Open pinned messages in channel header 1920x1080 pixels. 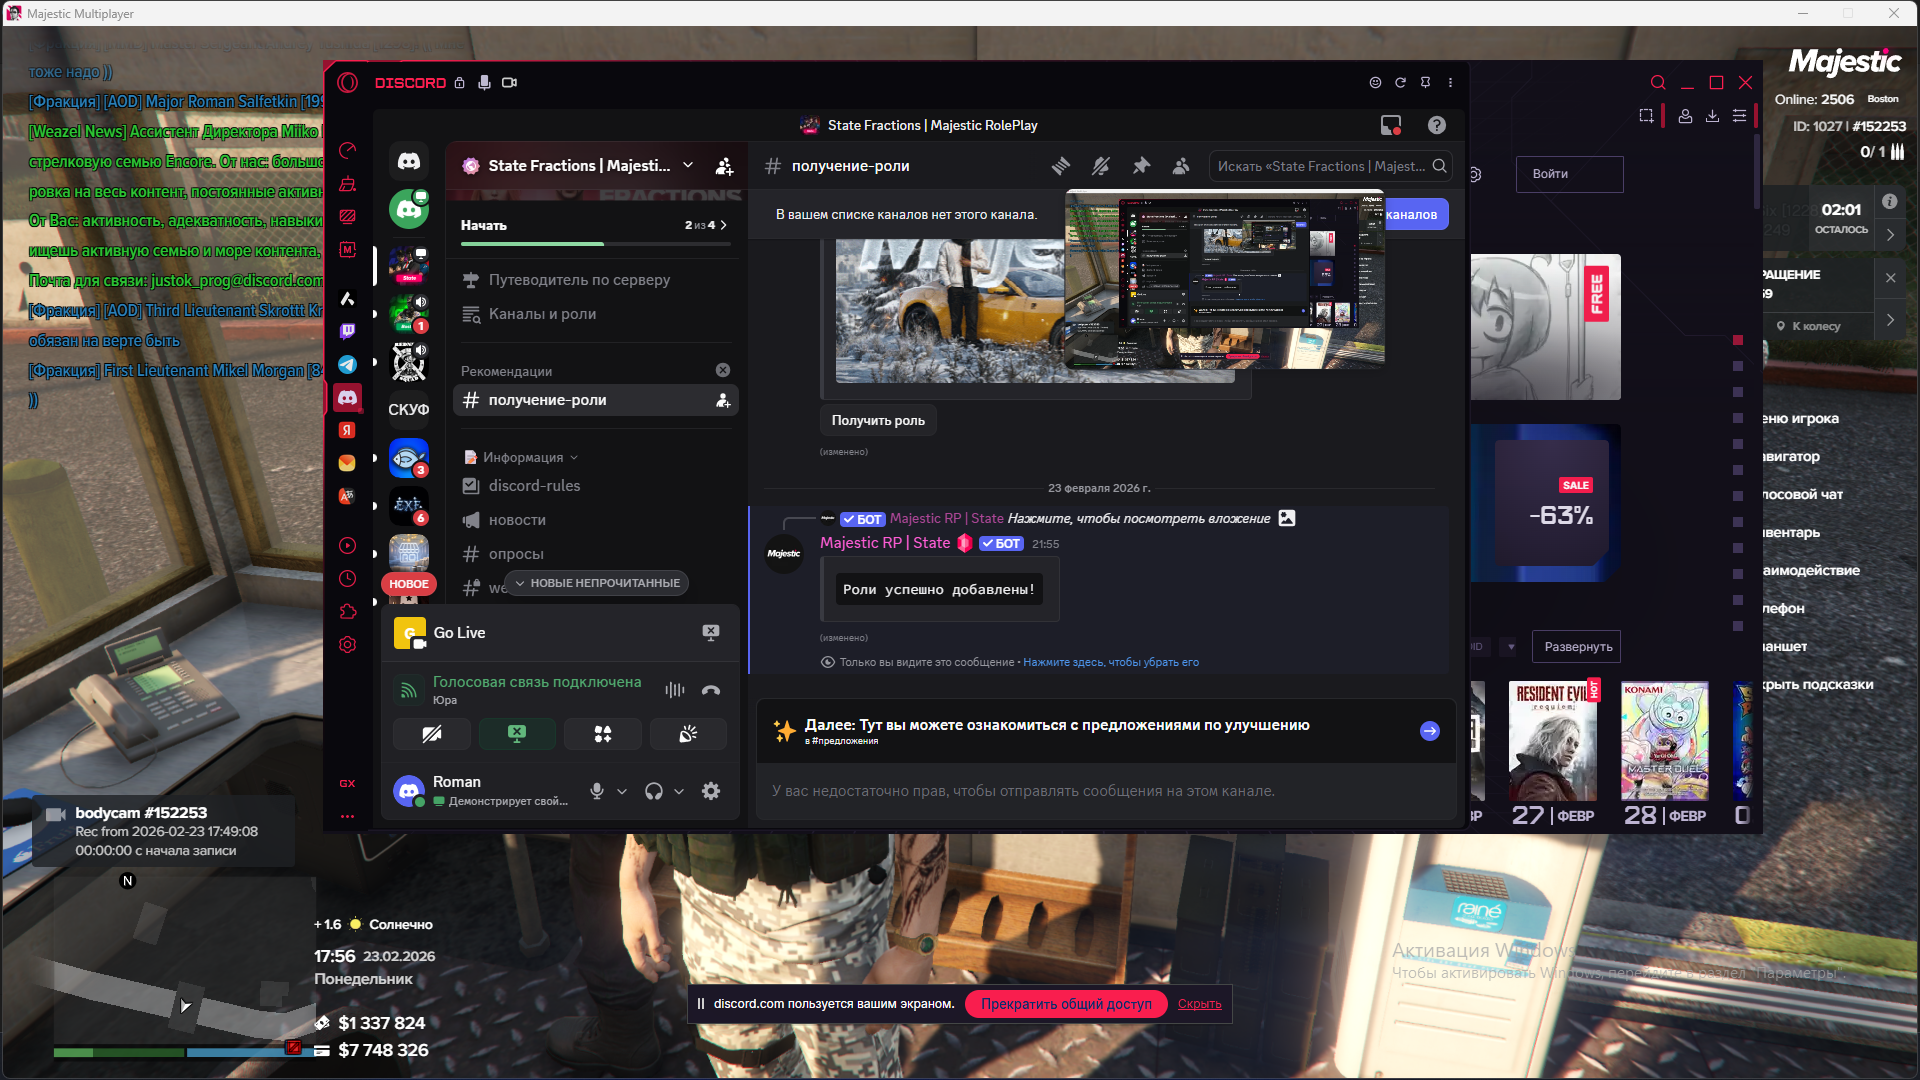[x=1141, y=166]
